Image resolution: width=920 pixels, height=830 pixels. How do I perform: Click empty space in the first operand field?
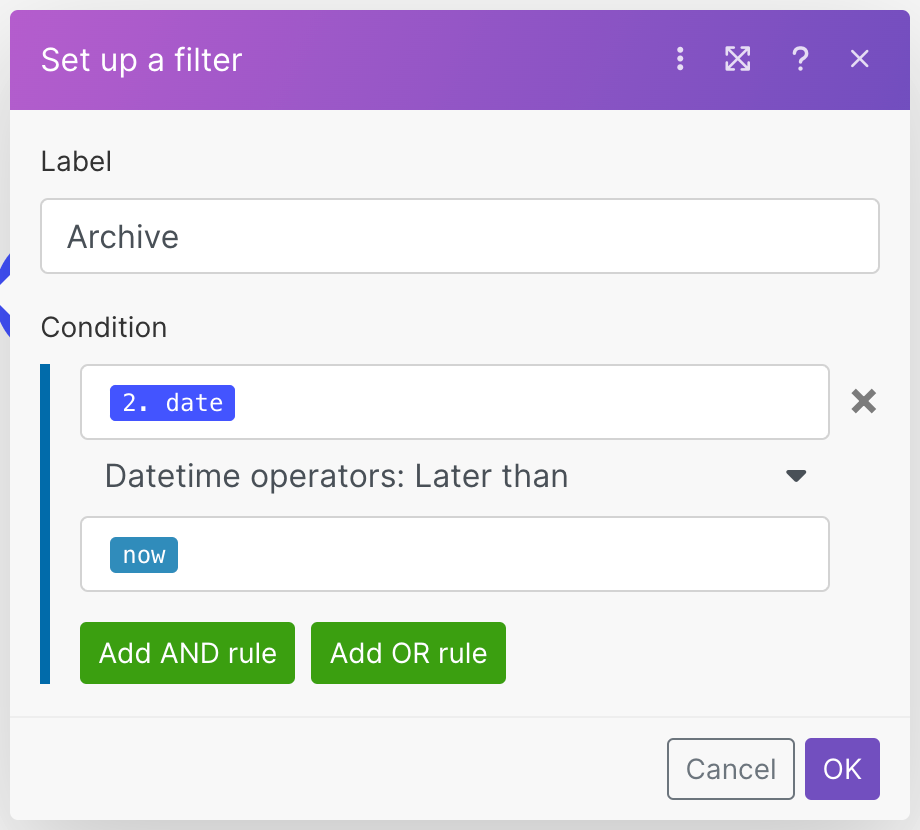coord(530,403)
